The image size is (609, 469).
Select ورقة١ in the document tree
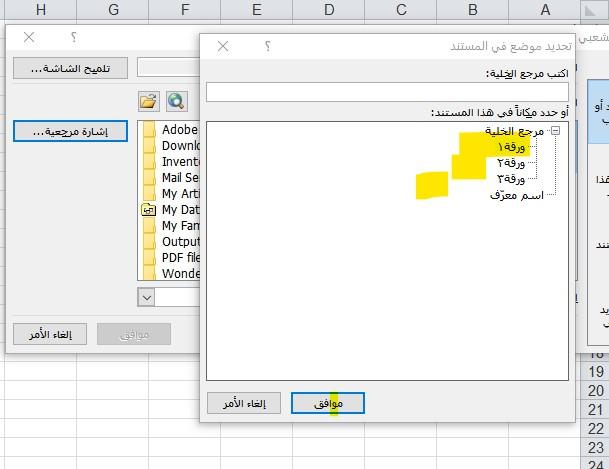point(509,147)
